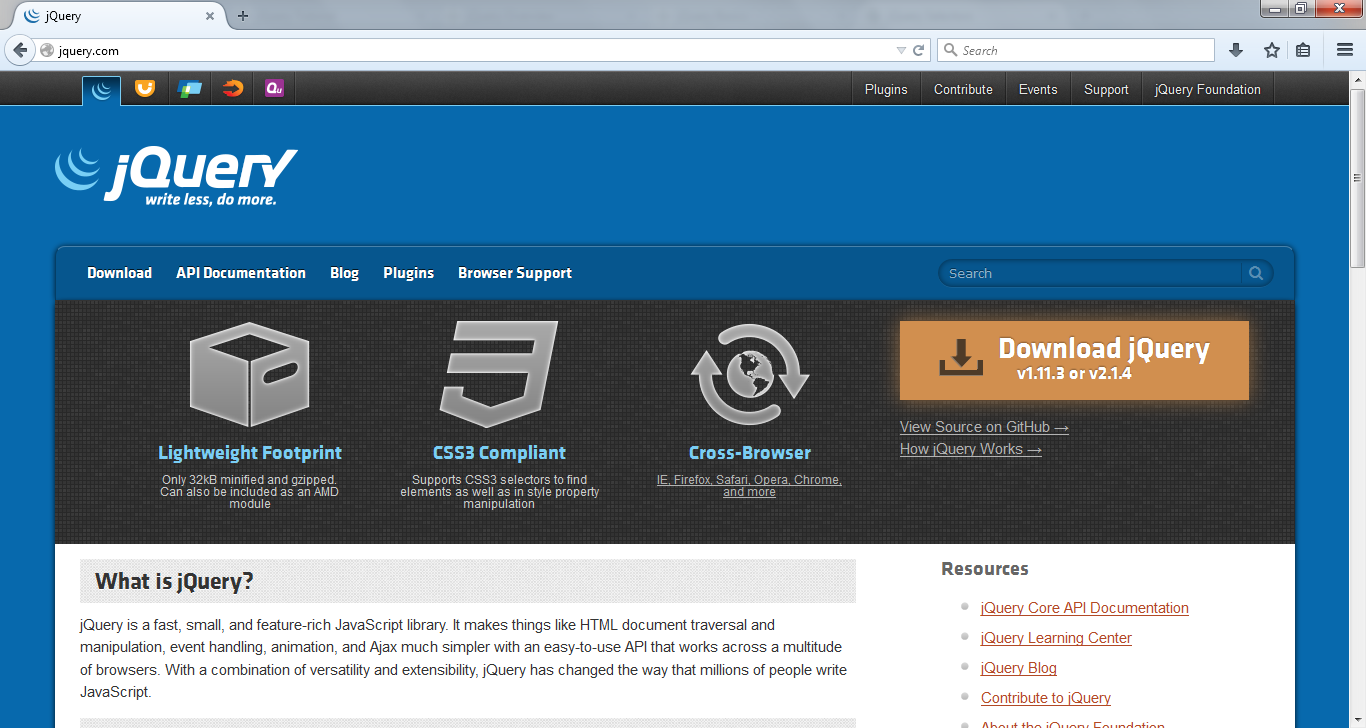1366x728 pixels.
Task: Go to Download in site navigation
Action: (119, 273)
